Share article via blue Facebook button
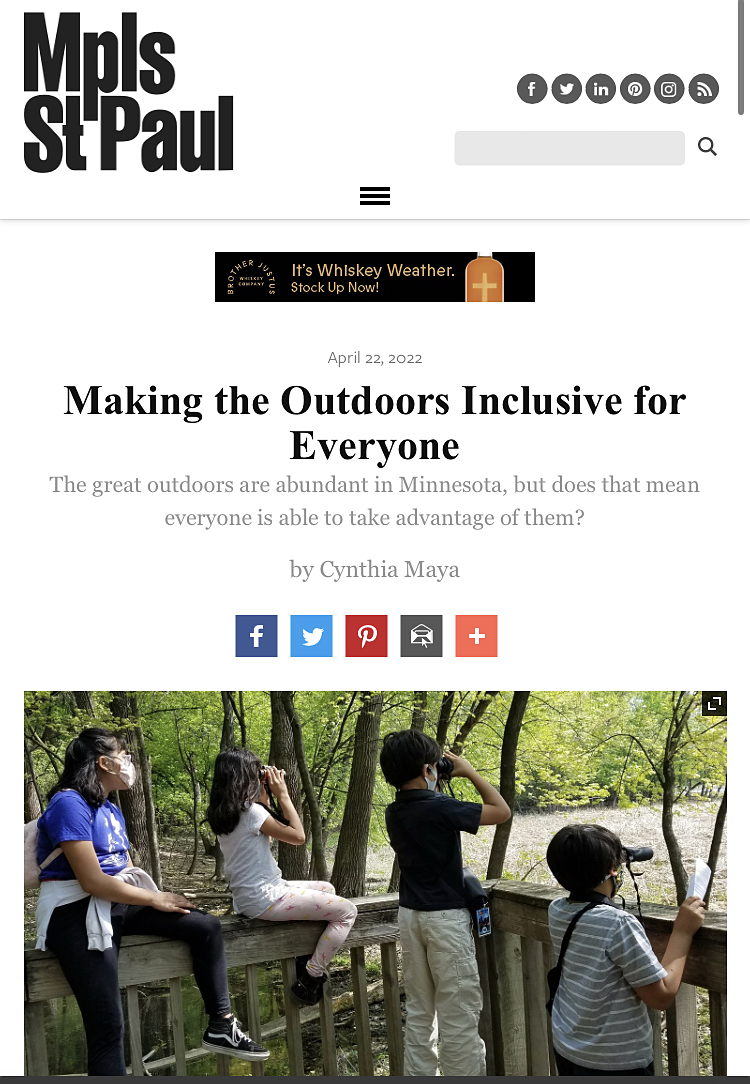 click(256, 636)
